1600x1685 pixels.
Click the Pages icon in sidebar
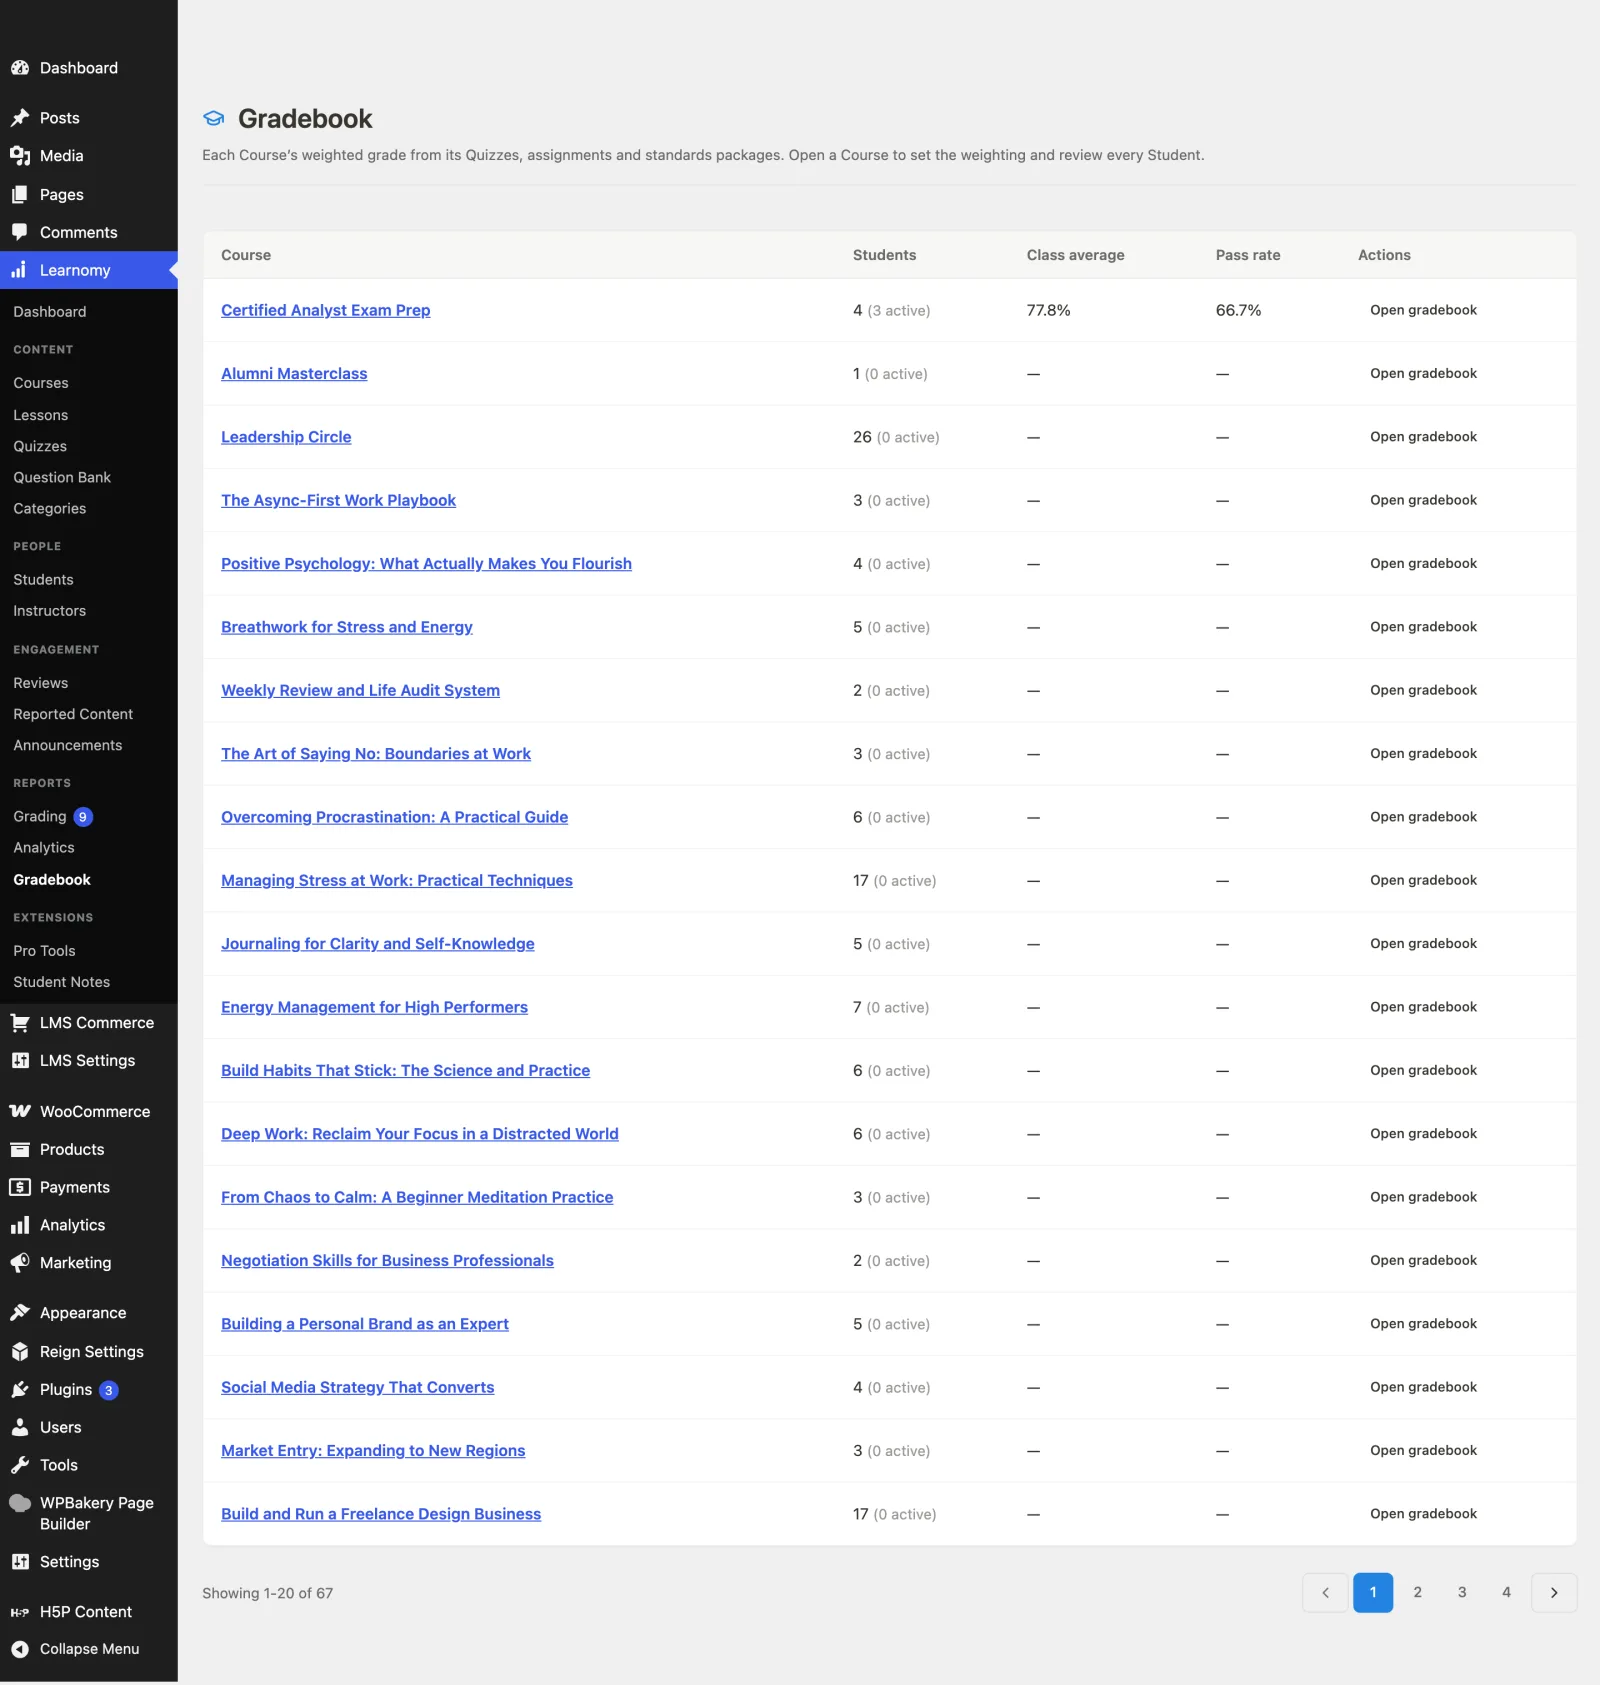pos(20,195)
